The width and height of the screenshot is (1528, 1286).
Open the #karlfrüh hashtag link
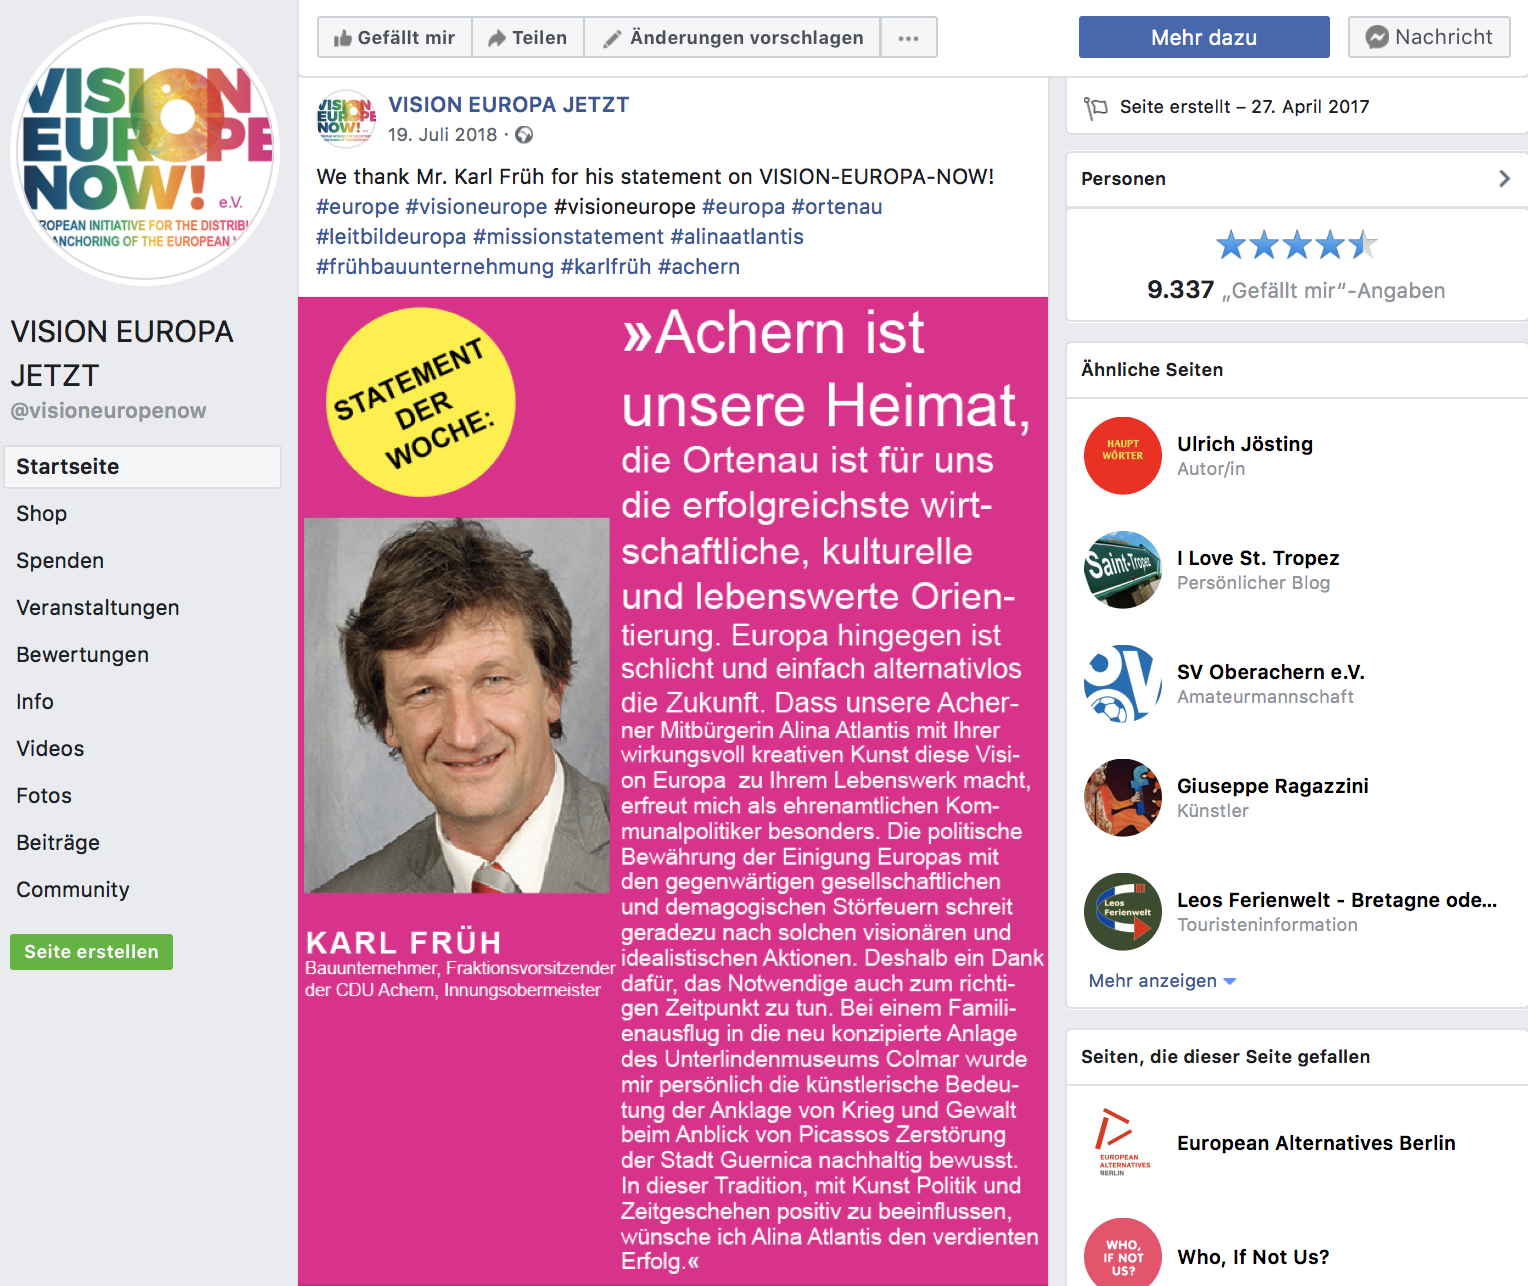(x=606, y=267)
